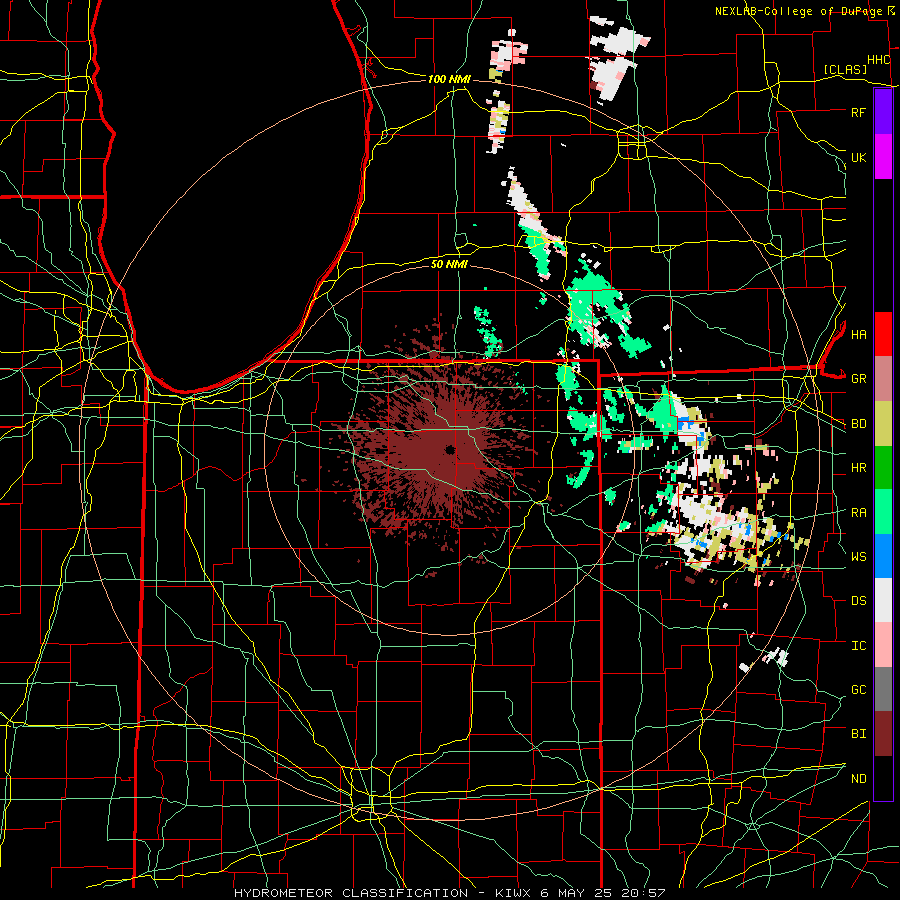Click the UK magenta legend swatch
The image size is (900, 900).
pos(883,157)
